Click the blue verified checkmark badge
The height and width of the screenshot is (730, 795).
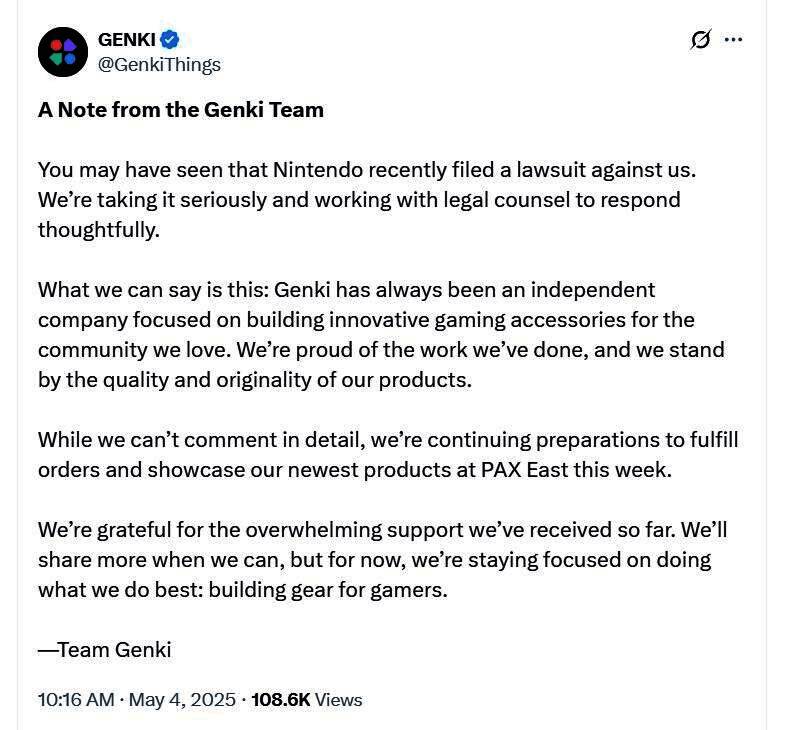(x=170, y=40)
